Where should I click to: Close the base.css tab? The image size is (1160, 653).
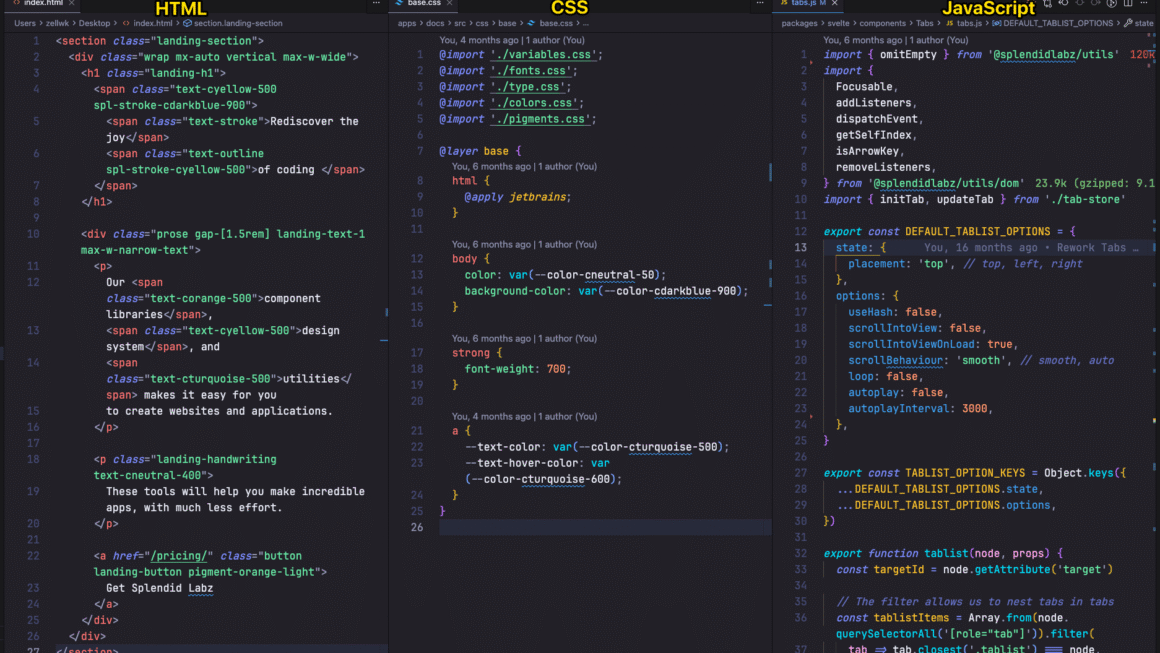tap(451, 4)
